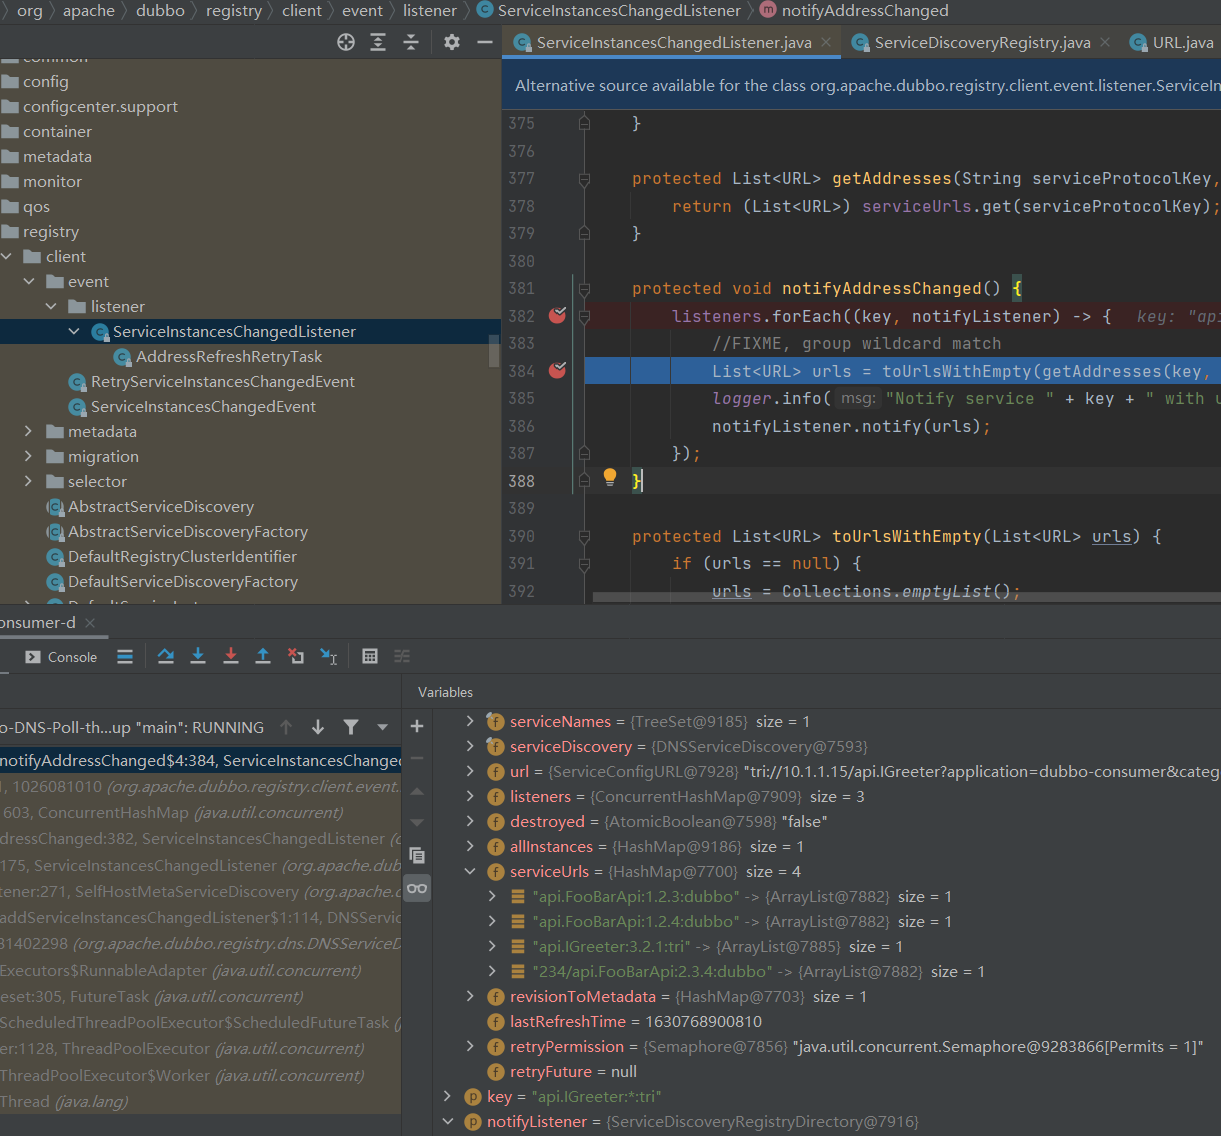Expand the key variable
Screen dimensions: 1221x1136
pos(448,1096)
